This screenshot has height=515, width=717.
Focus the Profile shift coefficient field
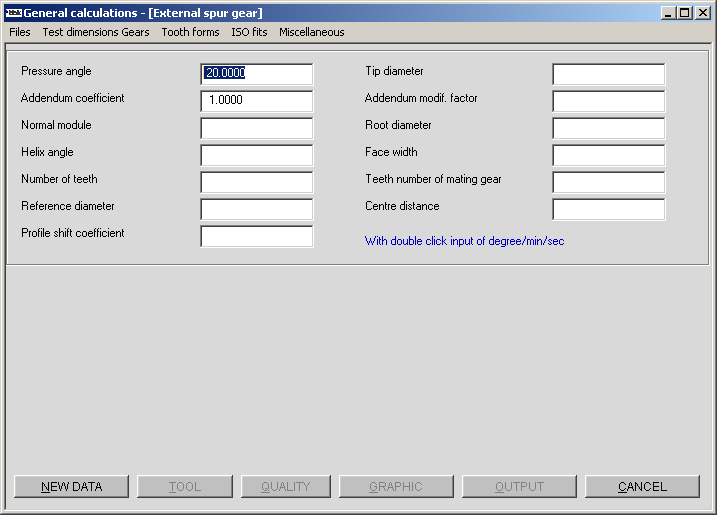pyautogui.click(x=256, y=236)
